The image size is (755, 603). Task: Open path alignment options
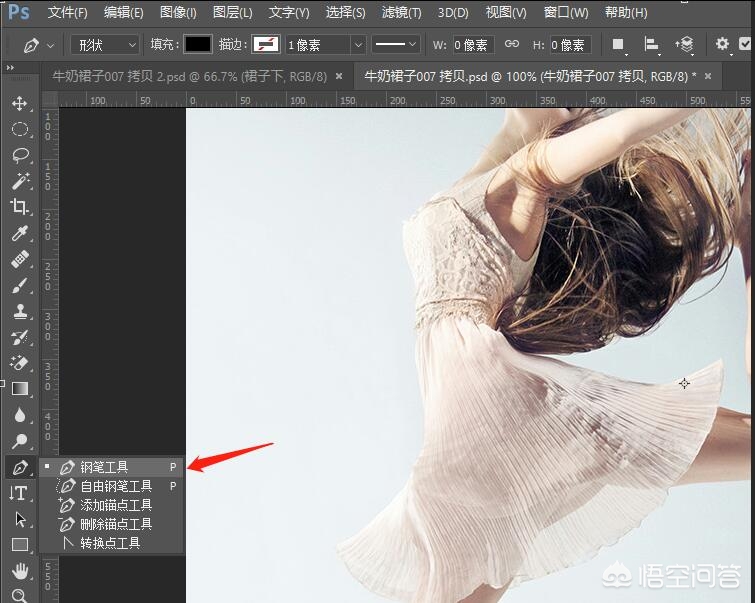click(651, 45)
